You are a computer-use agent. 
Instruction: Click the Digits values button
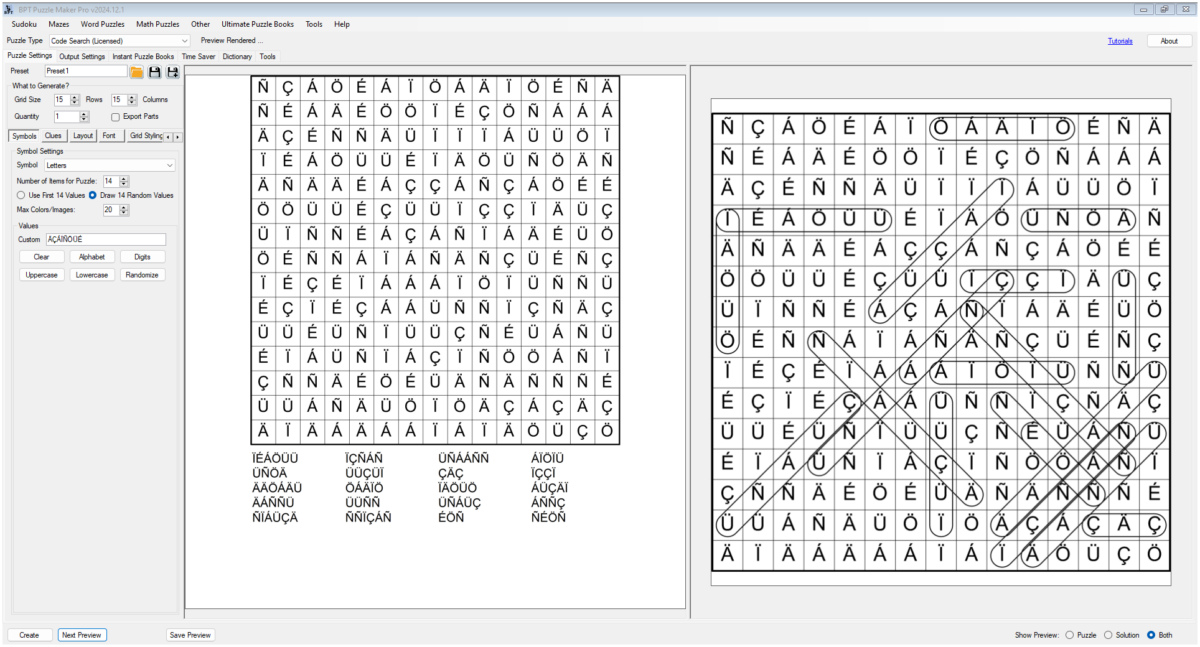[142, 257]
